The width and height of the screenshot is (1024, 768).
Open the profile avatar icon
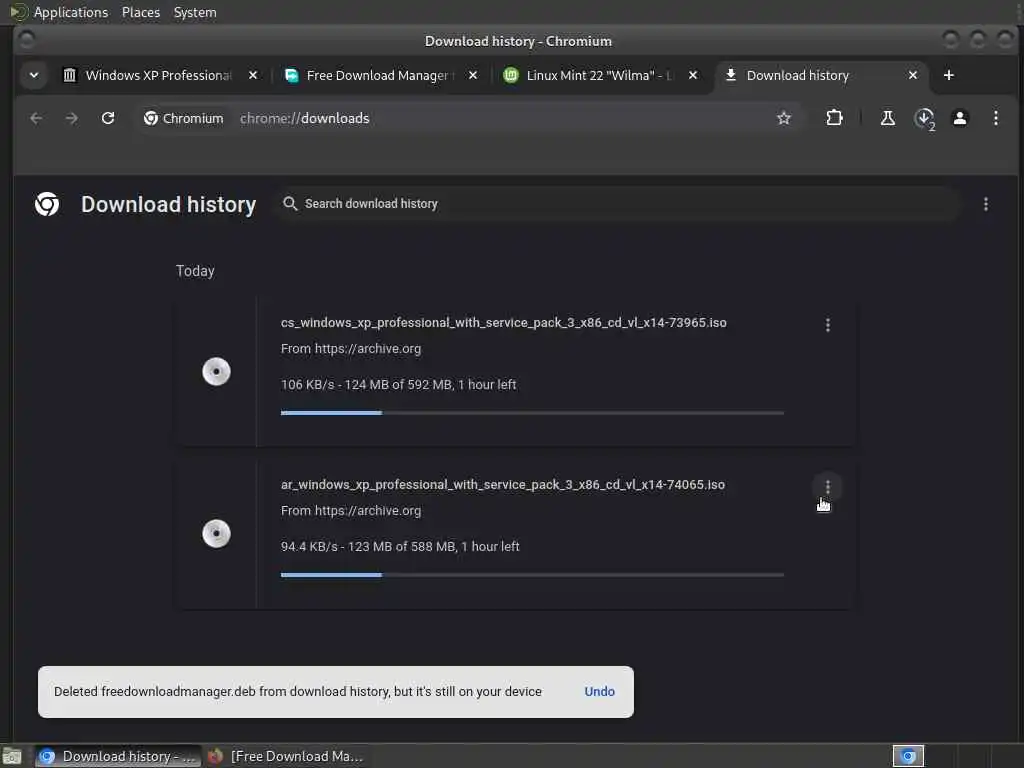tap(959, 118)
